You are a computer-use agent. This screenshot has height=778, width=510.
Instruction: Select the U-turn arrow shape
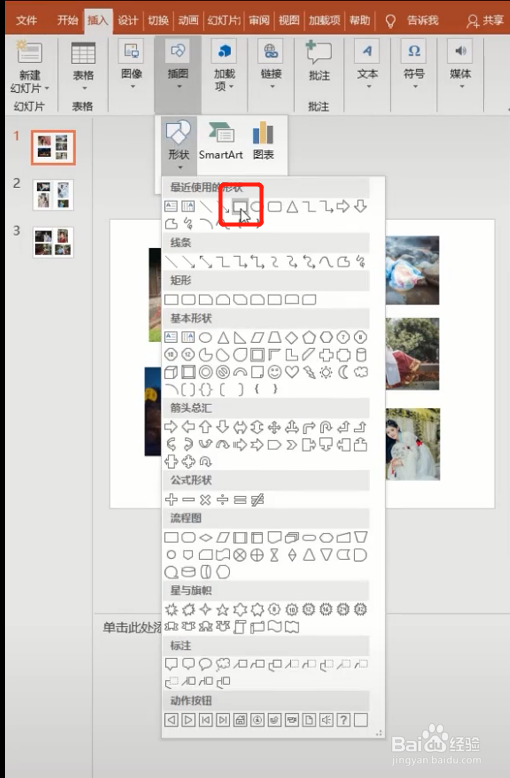[x=326, y=427]
